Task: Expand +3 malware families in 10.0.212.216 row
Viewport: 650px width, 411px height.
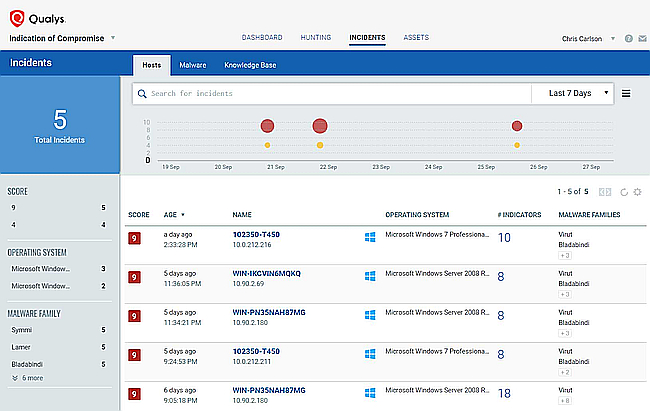Action: [565, 255]
